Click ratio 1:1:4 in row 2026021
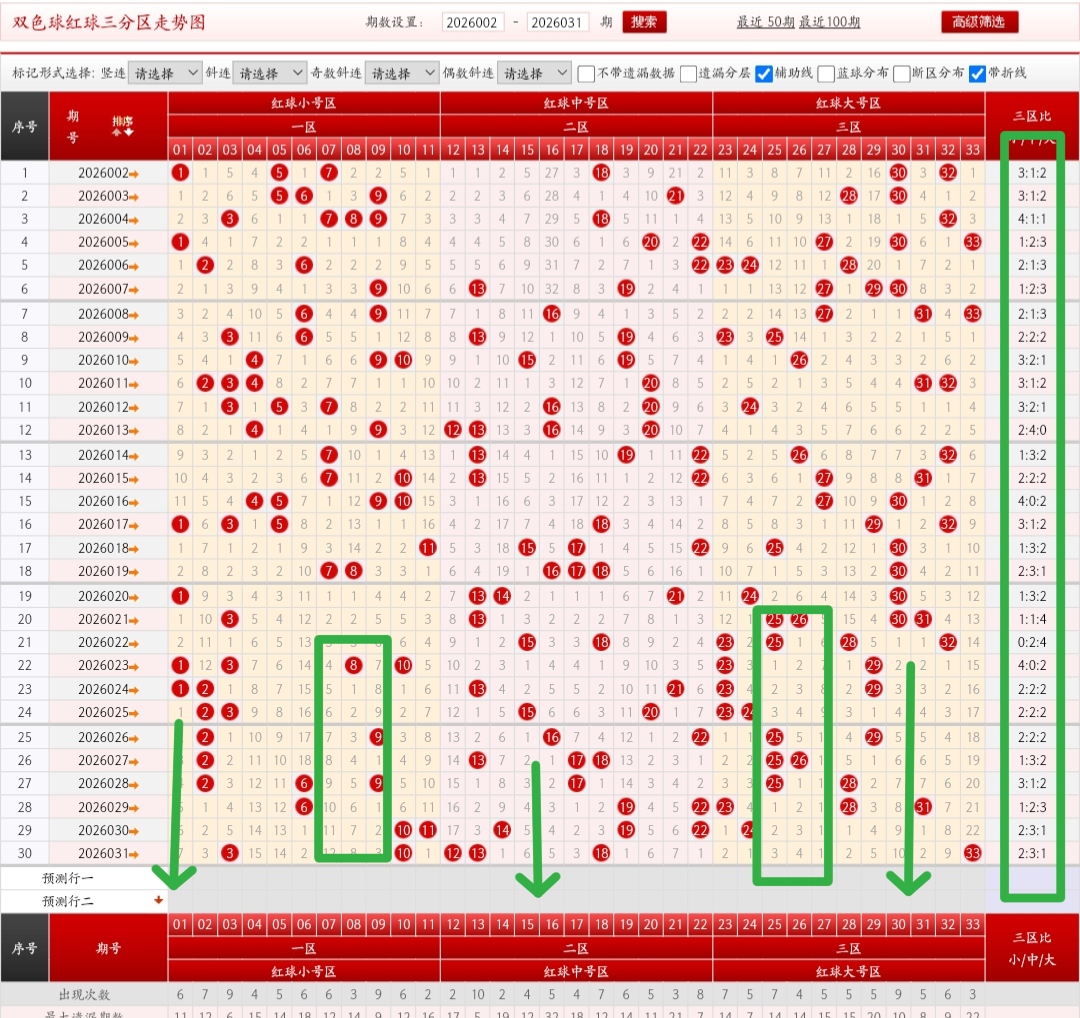The width and height of the screenshot is (1080, 1018). pos(1032,619)
